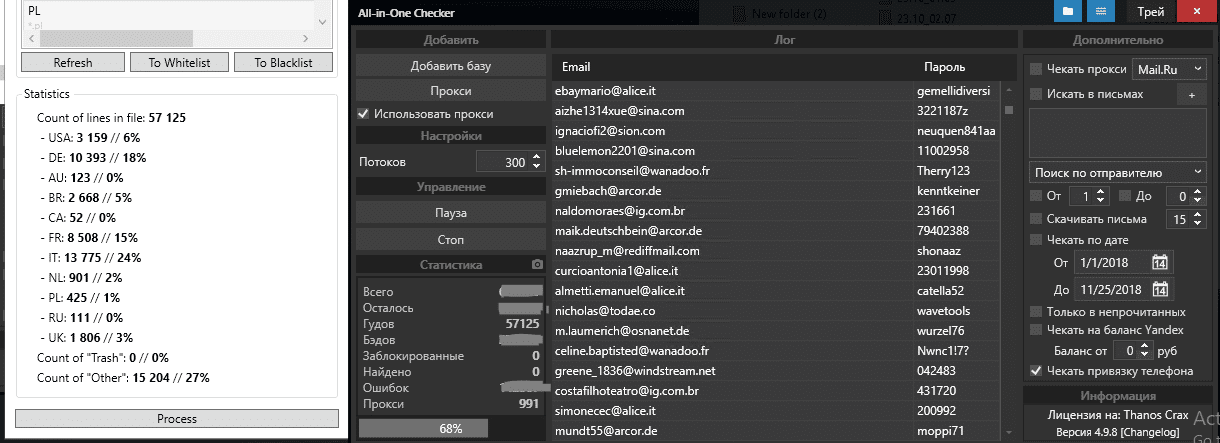Click the Refresh button
Image resolution: width=1220 pixels, height=443 pixels.
73,62
